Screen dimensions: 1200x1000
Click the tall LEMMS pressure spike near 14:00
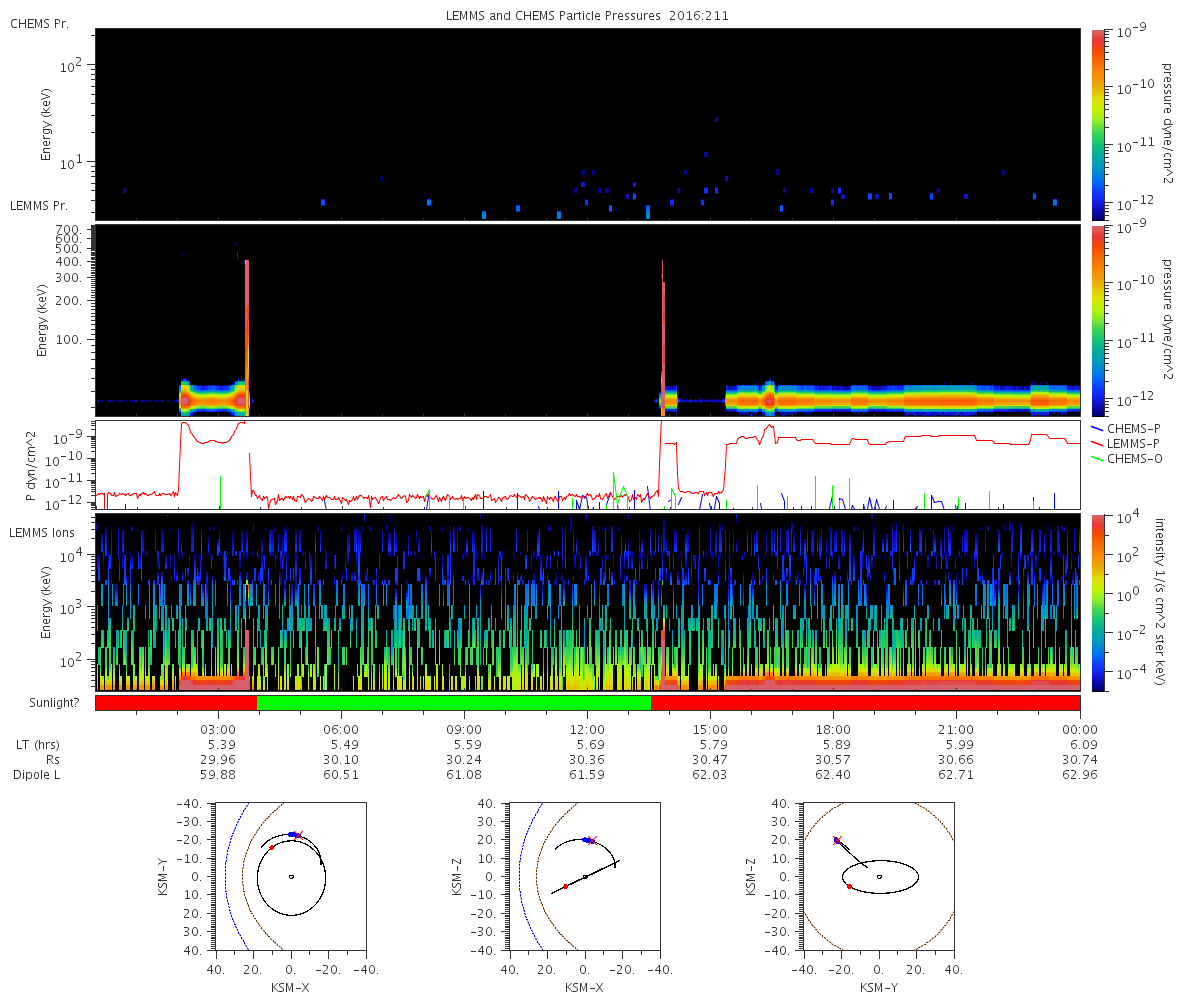(x=662, y=330)
